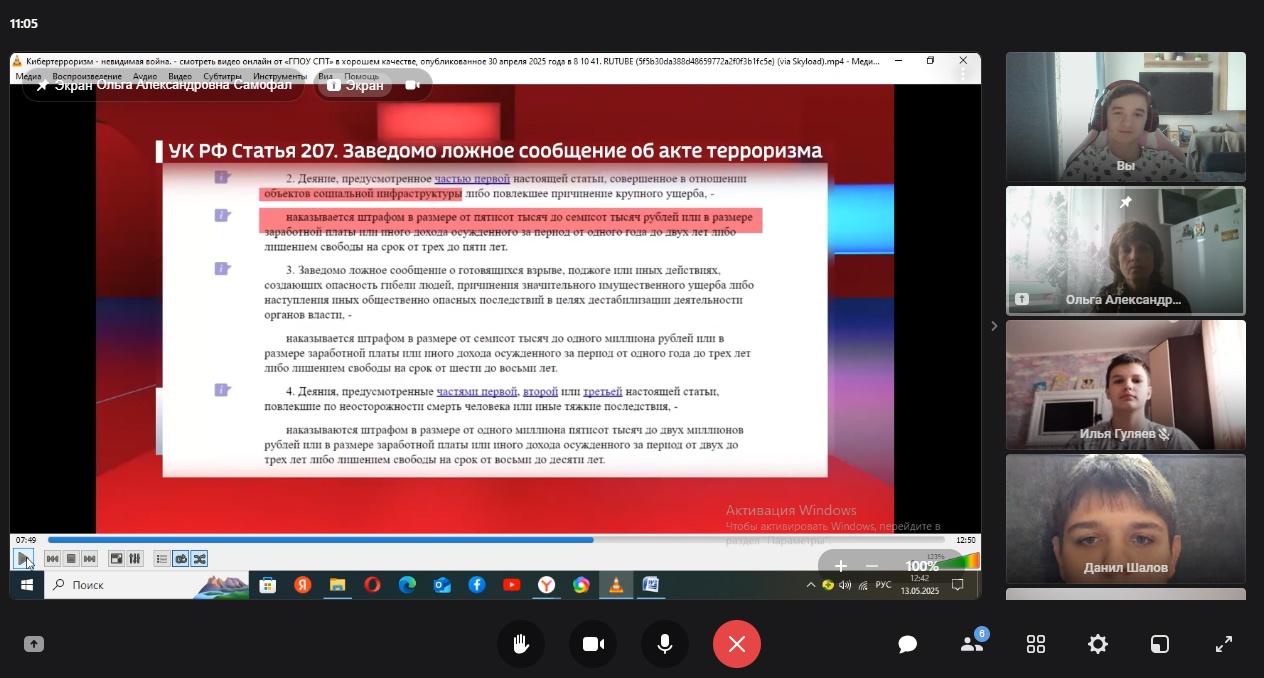Open Microsoft Store from the taskbar
The image size is (1264, 678).
click(267, 585)
